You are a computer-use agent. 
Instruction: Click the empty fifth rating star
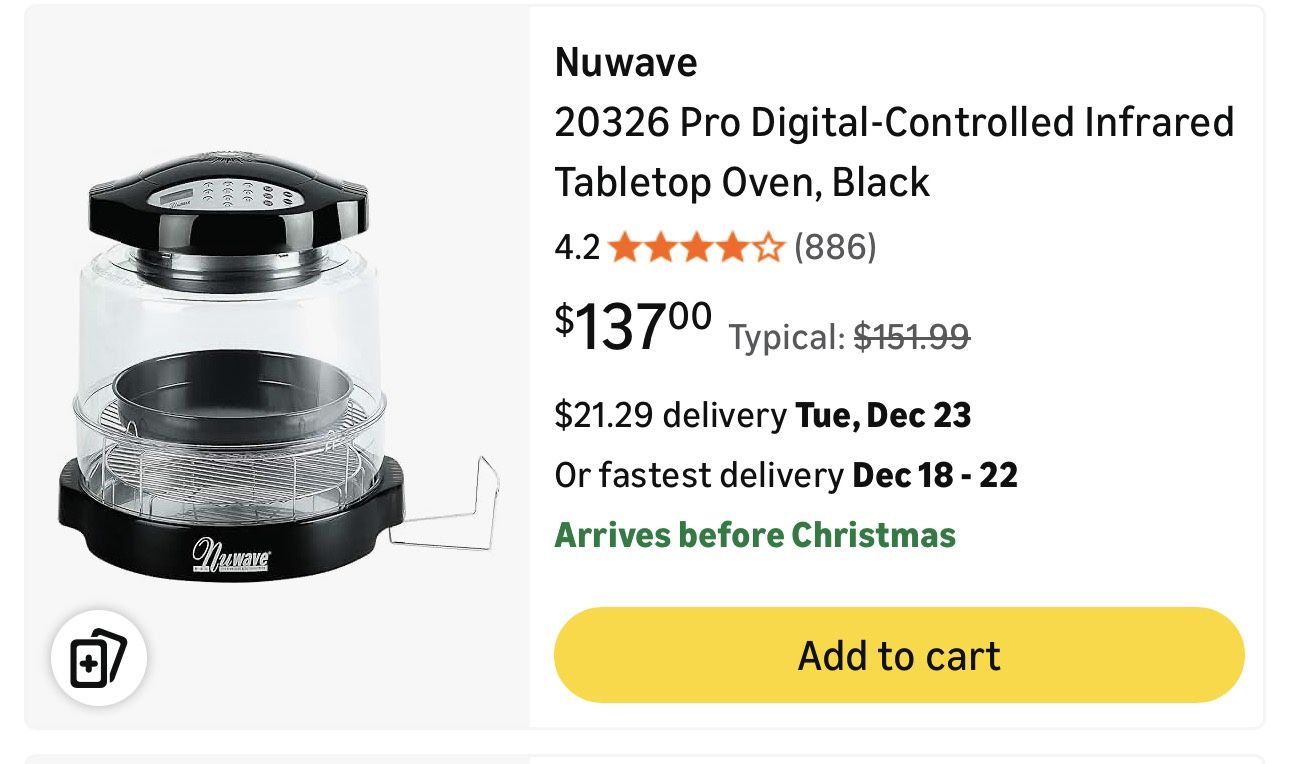(x=767, y=247)
